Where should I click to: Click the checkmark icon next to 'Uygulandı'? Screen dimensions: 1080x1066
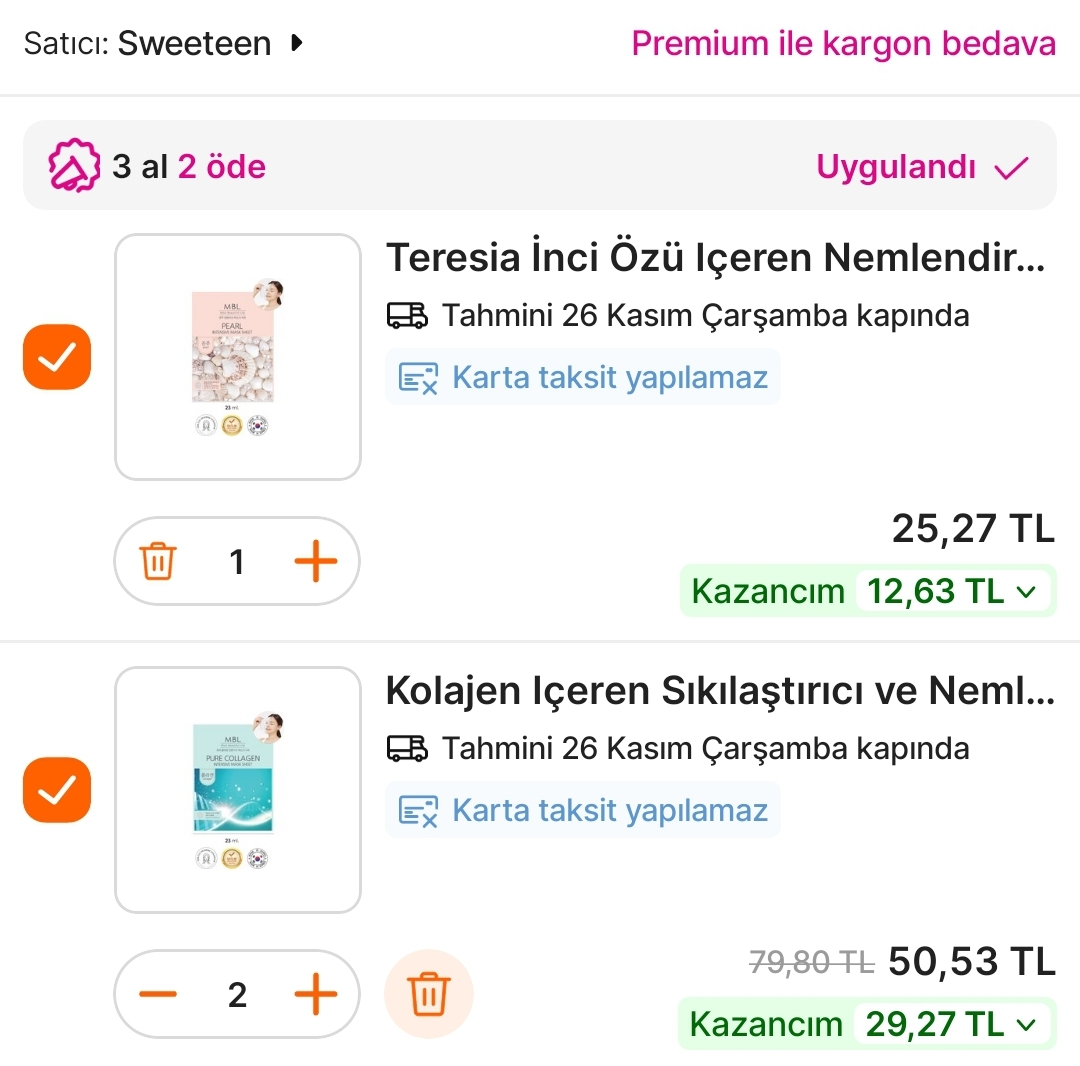(1011, 168)
